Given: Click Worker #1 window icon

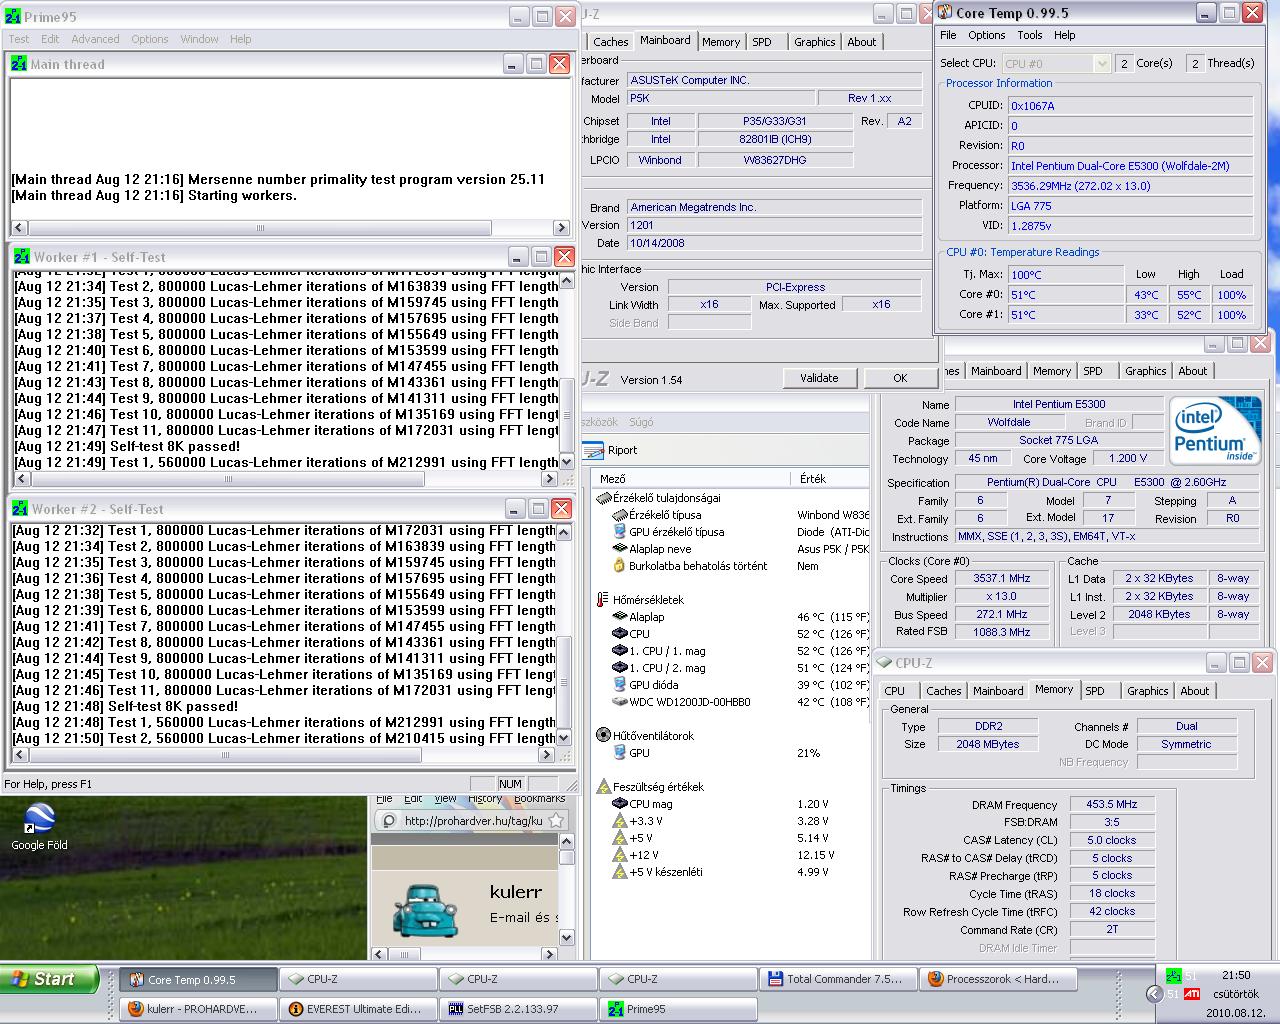Looking at the screenshot, I should pos(21,257).
